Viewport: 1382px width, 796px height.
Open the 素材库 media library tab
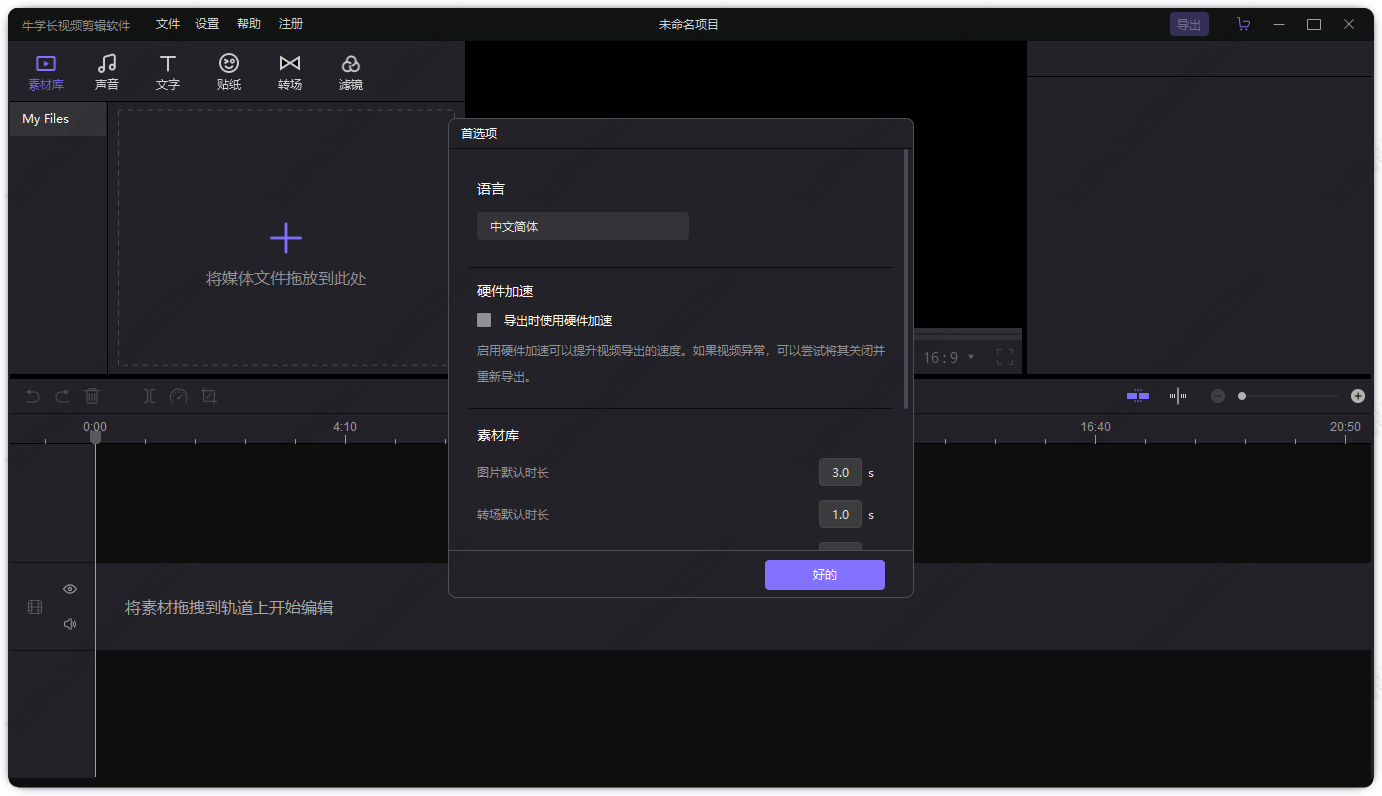(46, 72)
